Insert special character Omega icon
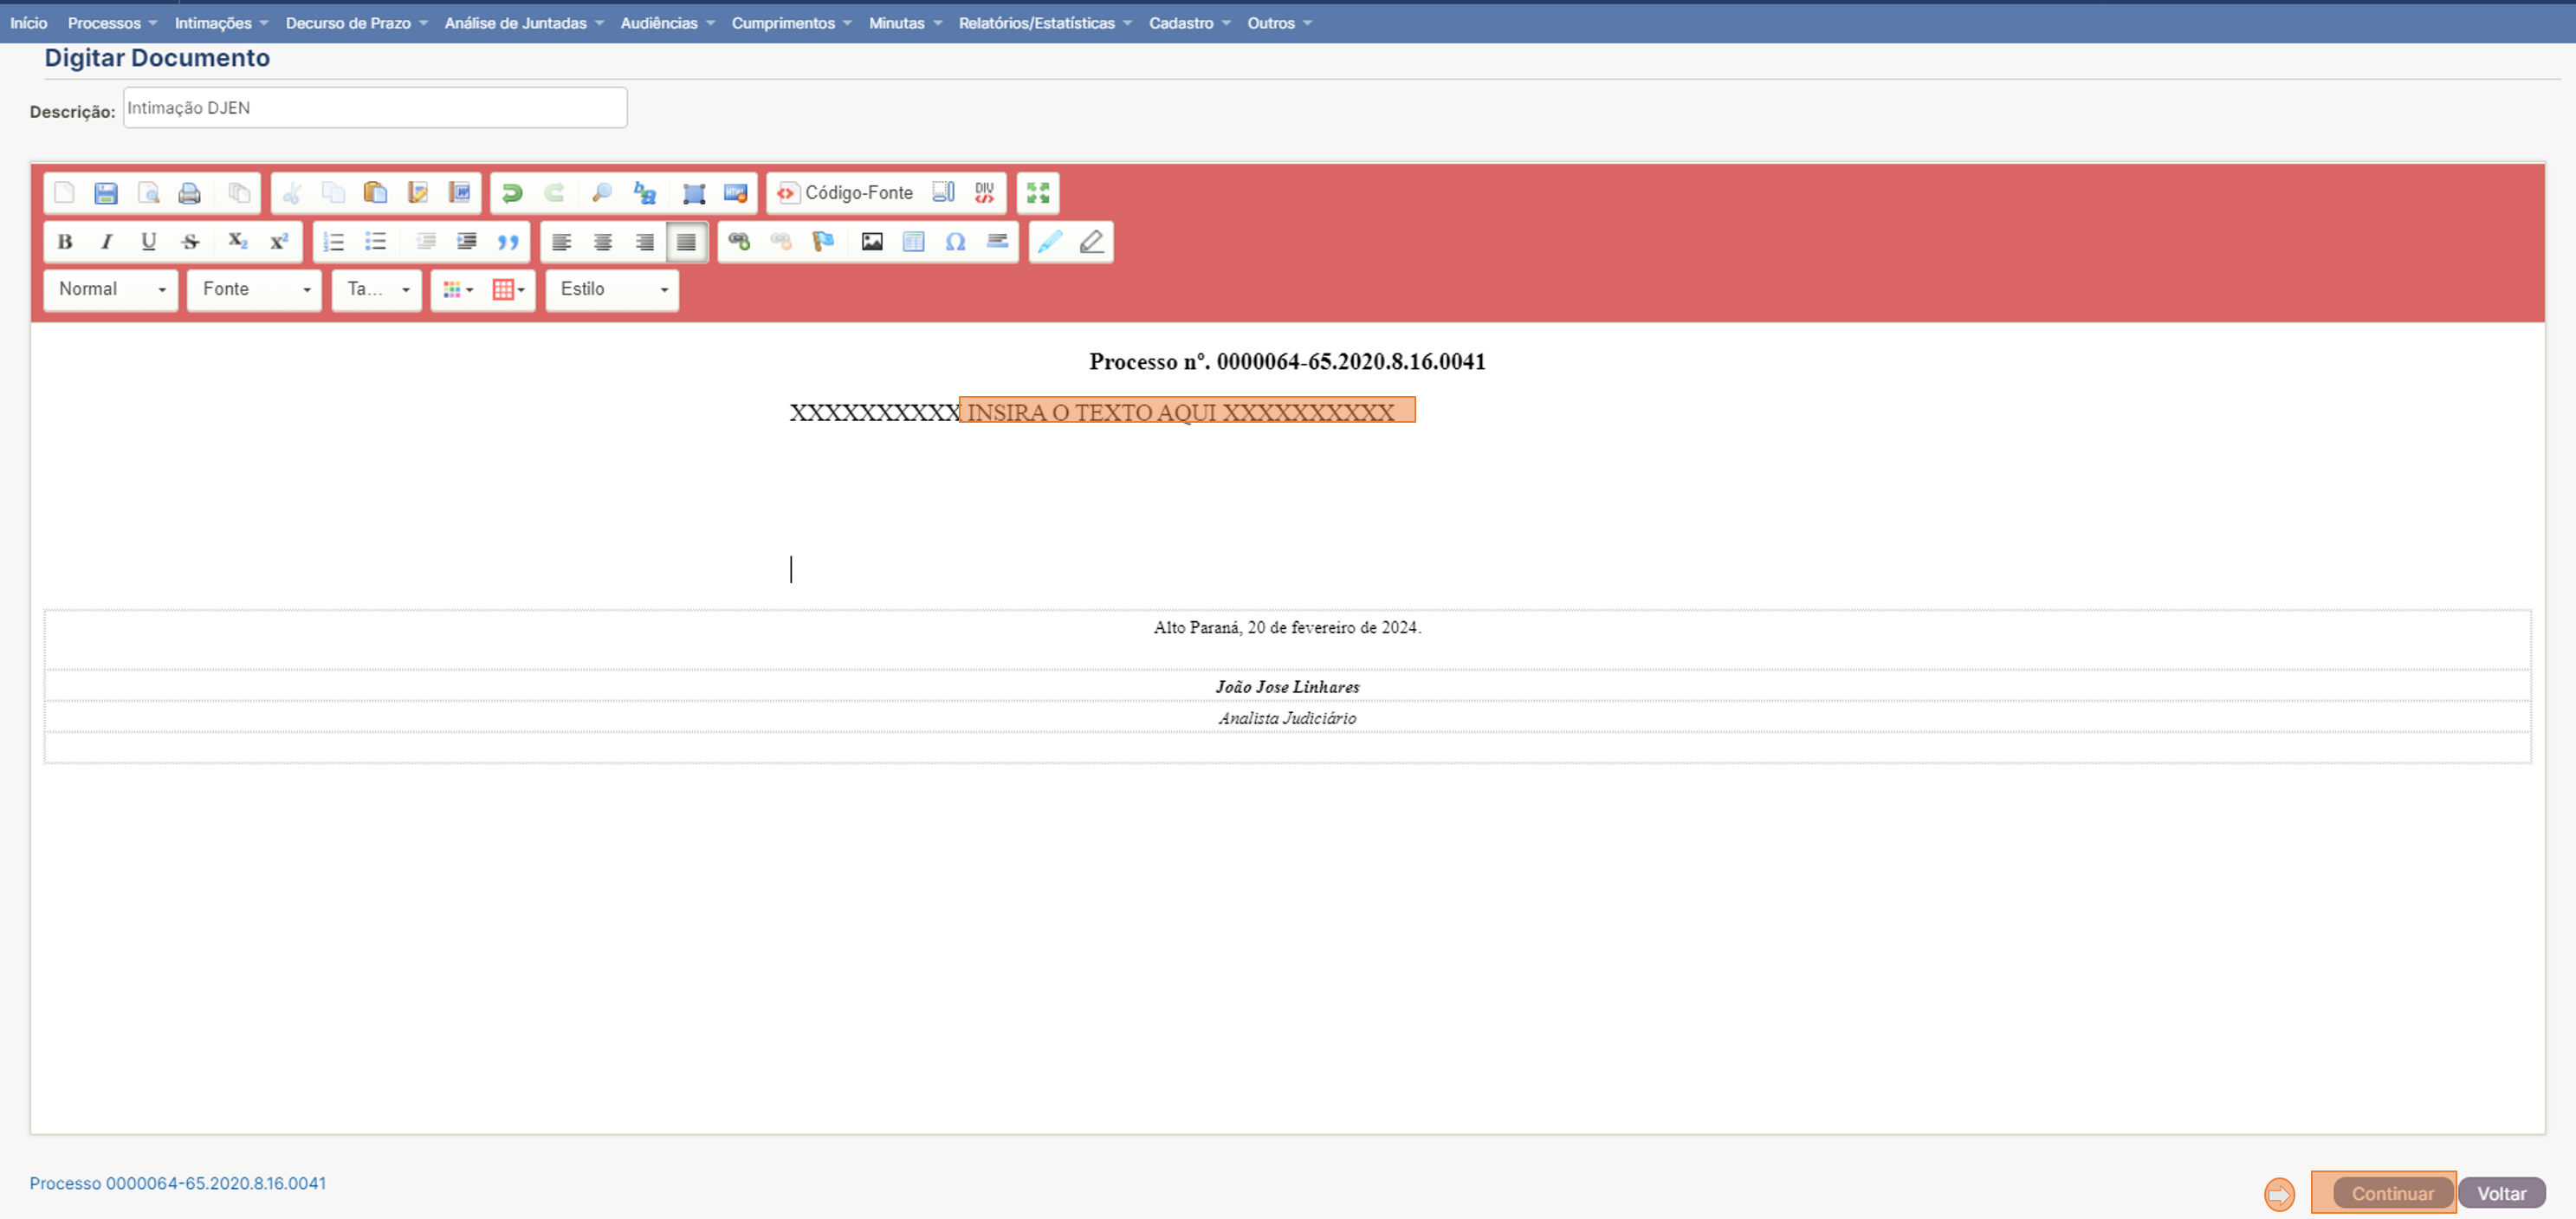The height and width of the screenshot is (1219, 2576). pos(956,242)
